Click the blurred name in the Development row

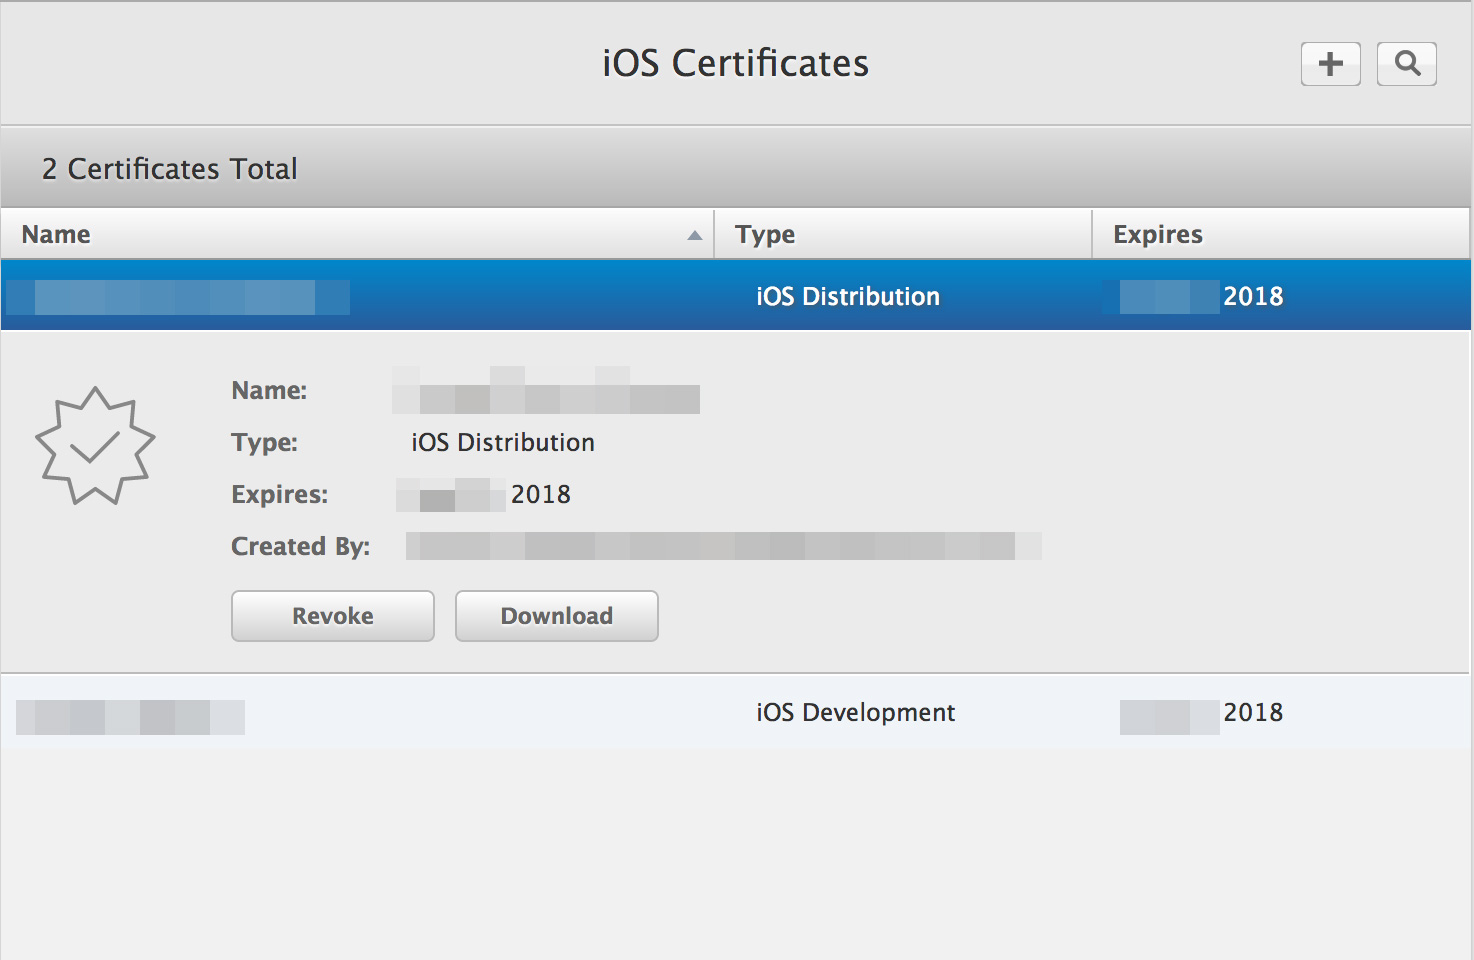click(x=130, y=717)
